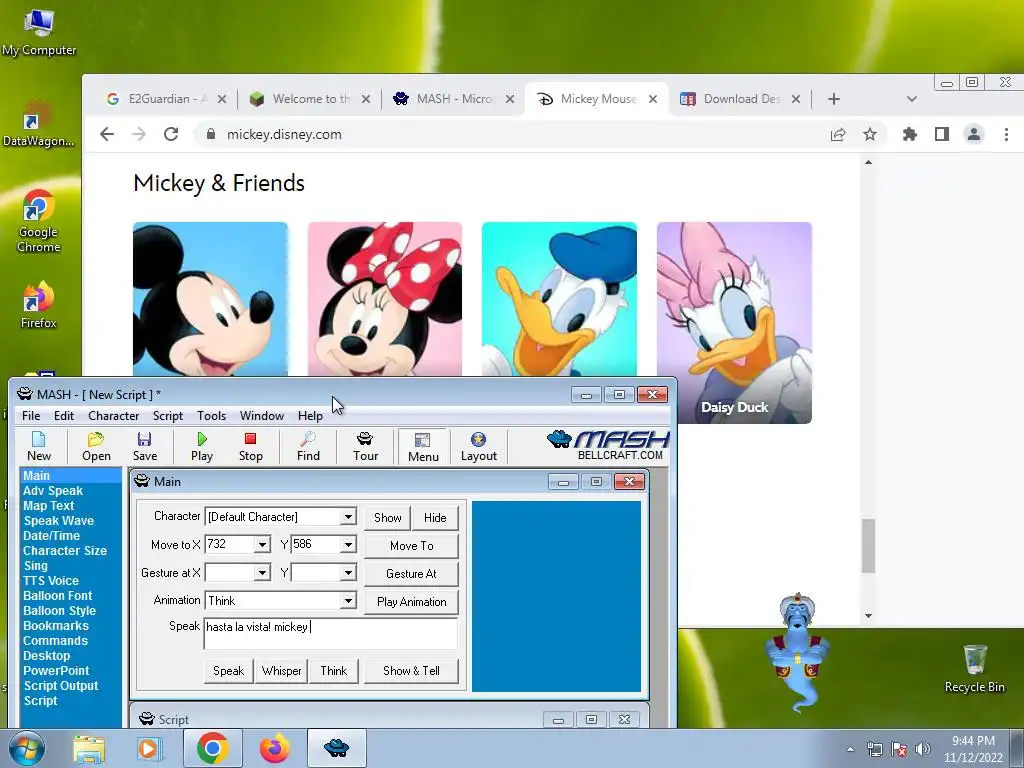The height and width of the screenshot is (768, 1024).
Task: Bookmark this page with the star icon
Action: click(x=870, y=135)
